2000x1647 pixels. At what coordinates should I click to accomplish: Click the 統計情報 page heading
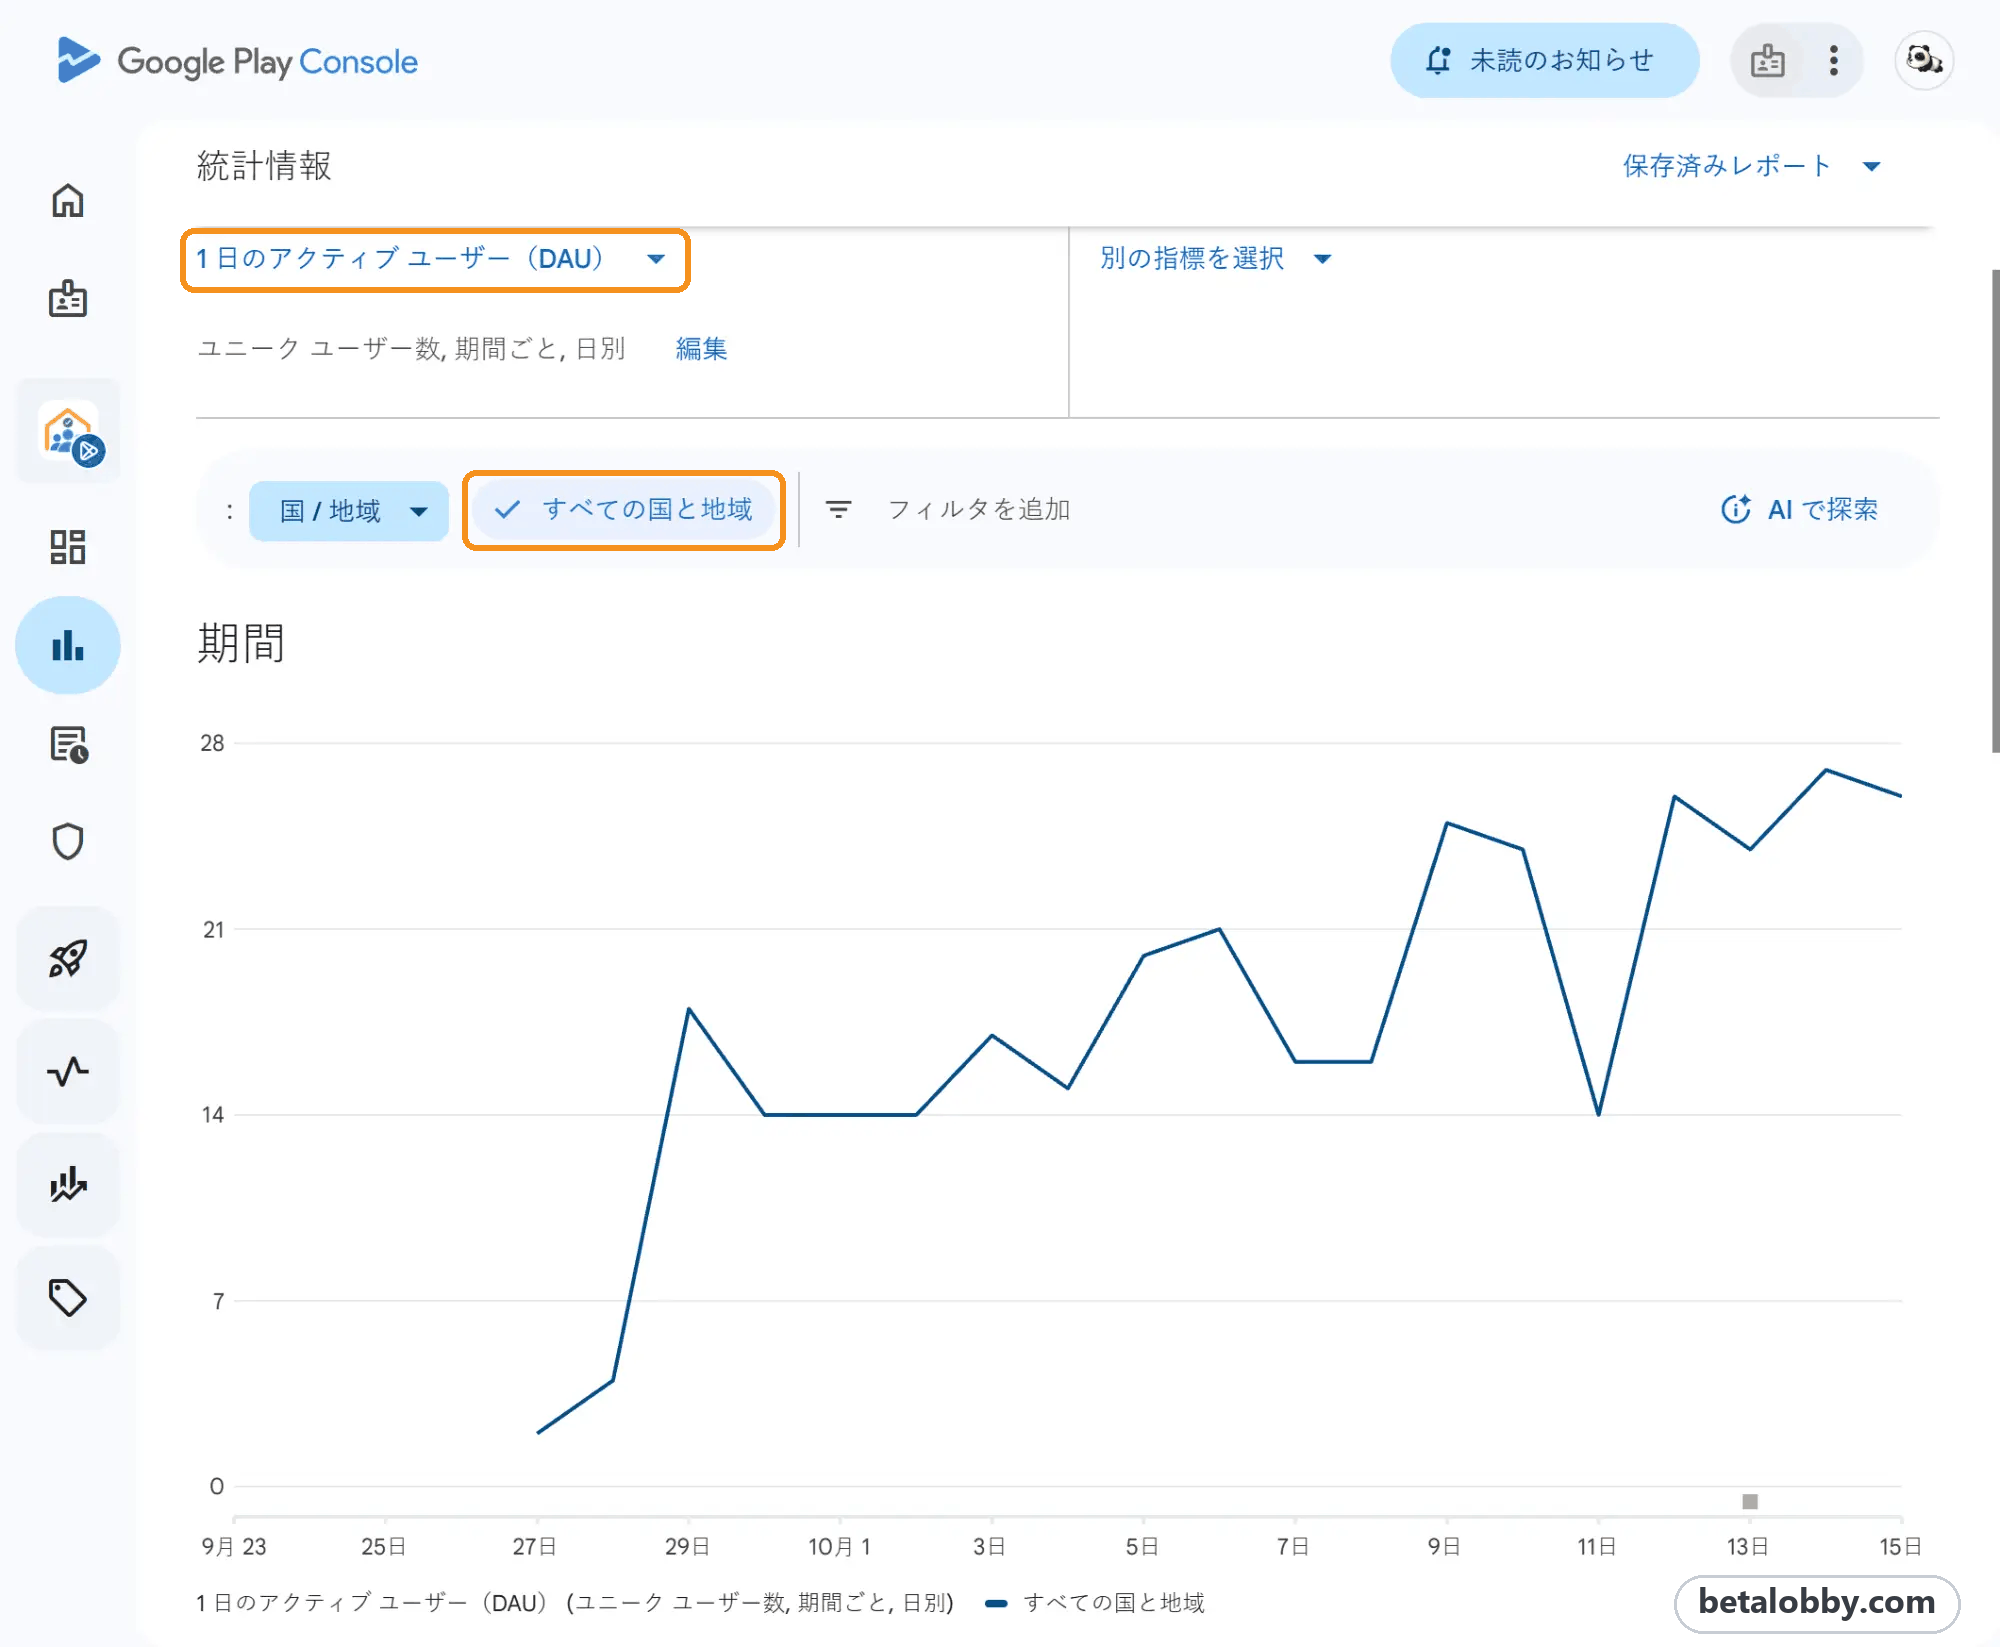(x=264, y=166)
